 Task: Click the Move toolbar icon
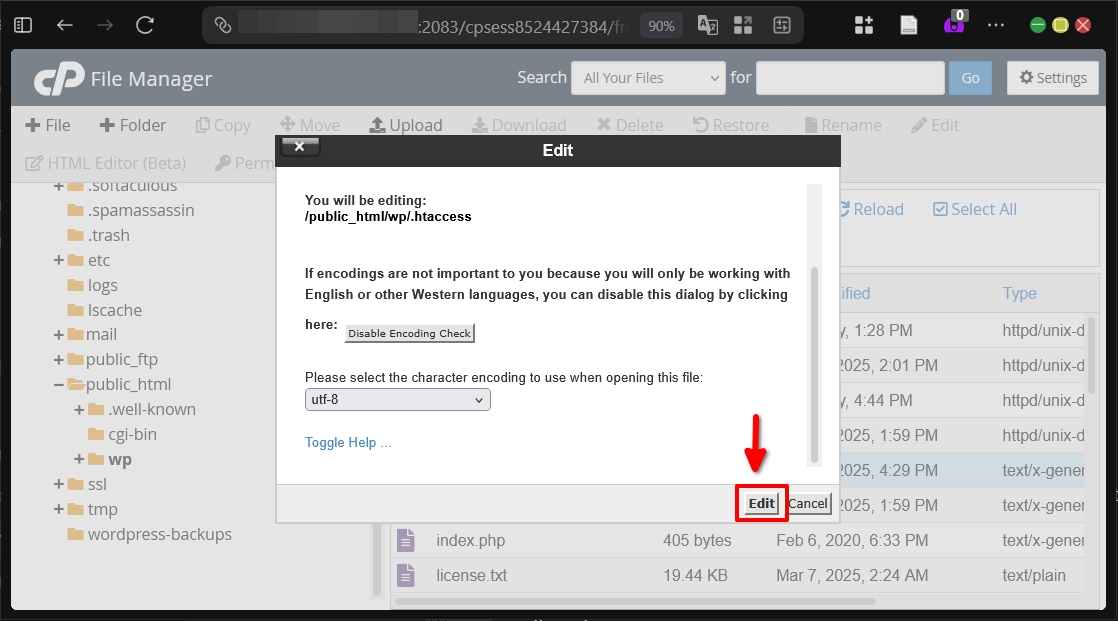coord(310,125)
